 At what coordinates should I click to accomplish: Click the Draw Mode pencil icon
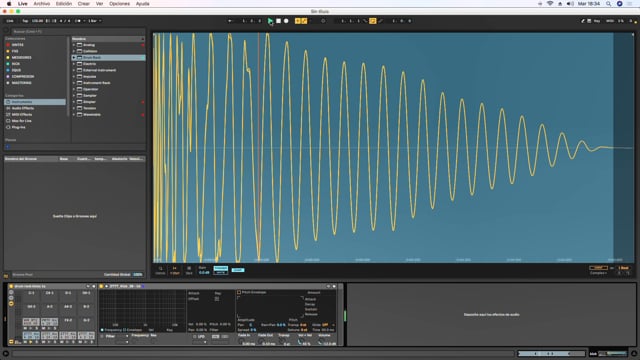pos(380,21)
